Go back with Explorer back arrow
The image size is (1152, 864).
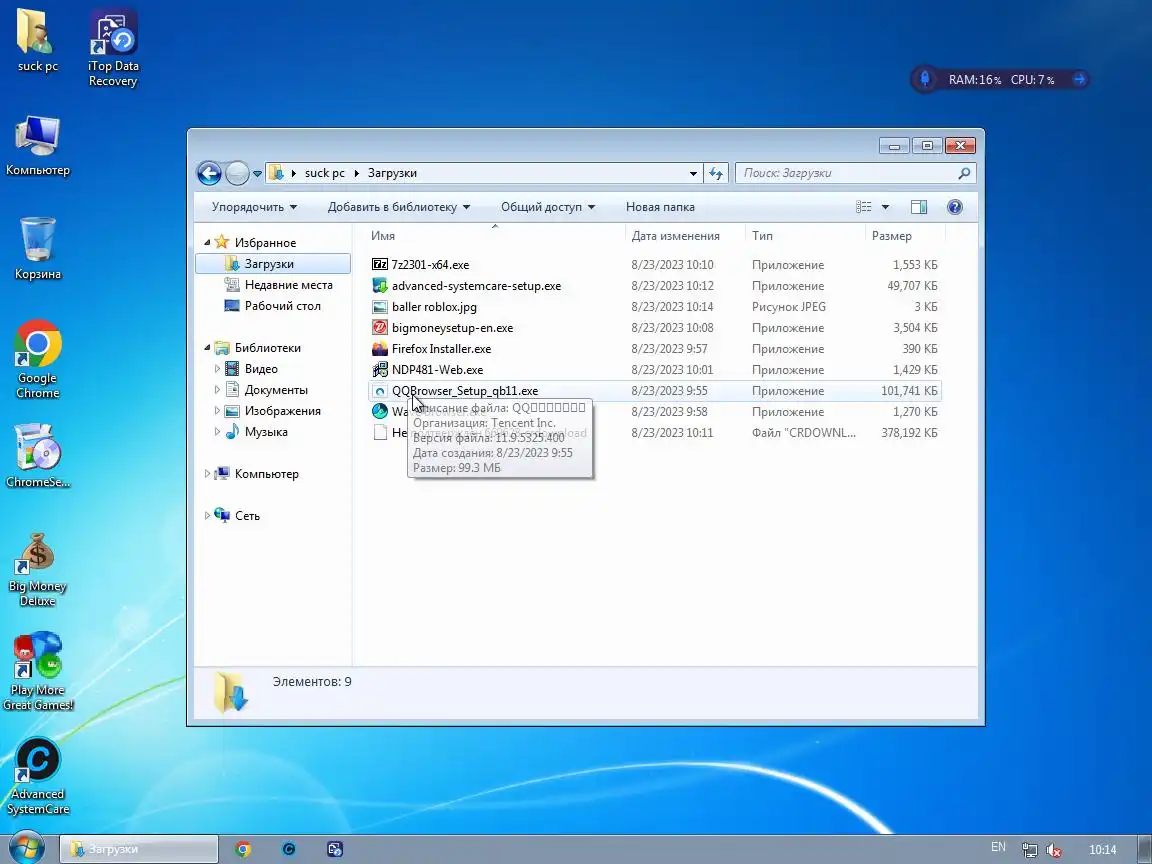click(209, 173)
